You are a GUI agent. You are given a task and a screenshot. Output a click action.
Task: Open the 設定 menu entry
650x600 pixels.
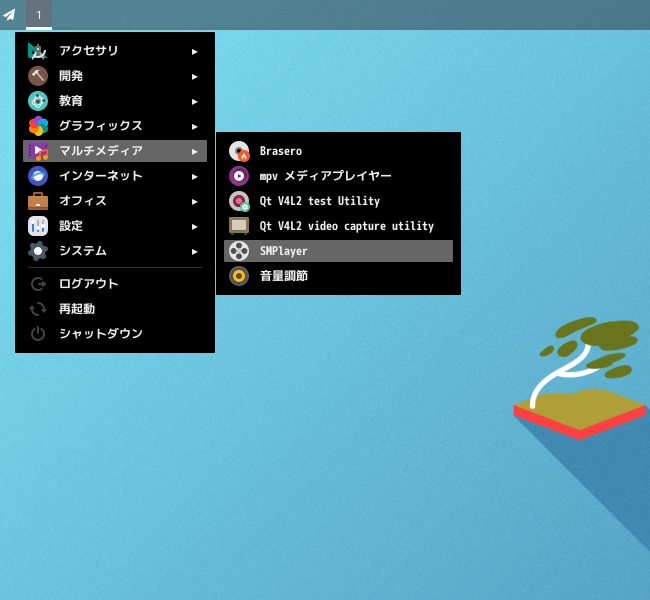[x=115, y=226]
